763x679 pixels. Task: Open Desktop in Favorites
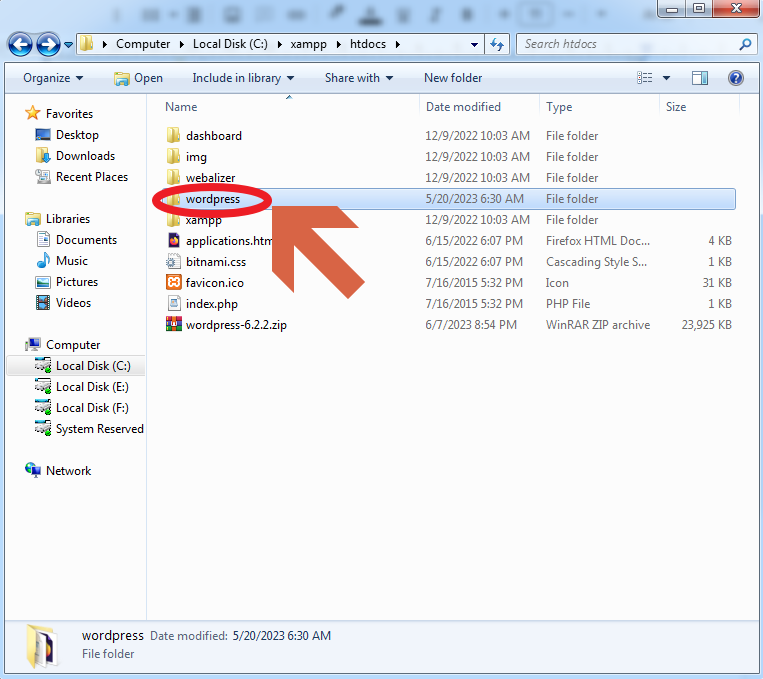coord(77,135)
